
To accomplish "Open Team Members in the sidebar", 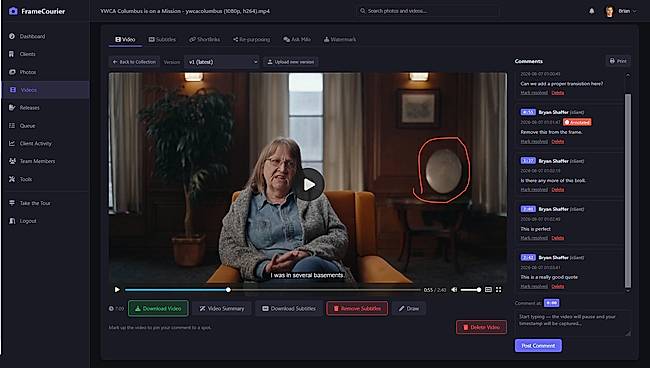I will click(x=45, y=161).
